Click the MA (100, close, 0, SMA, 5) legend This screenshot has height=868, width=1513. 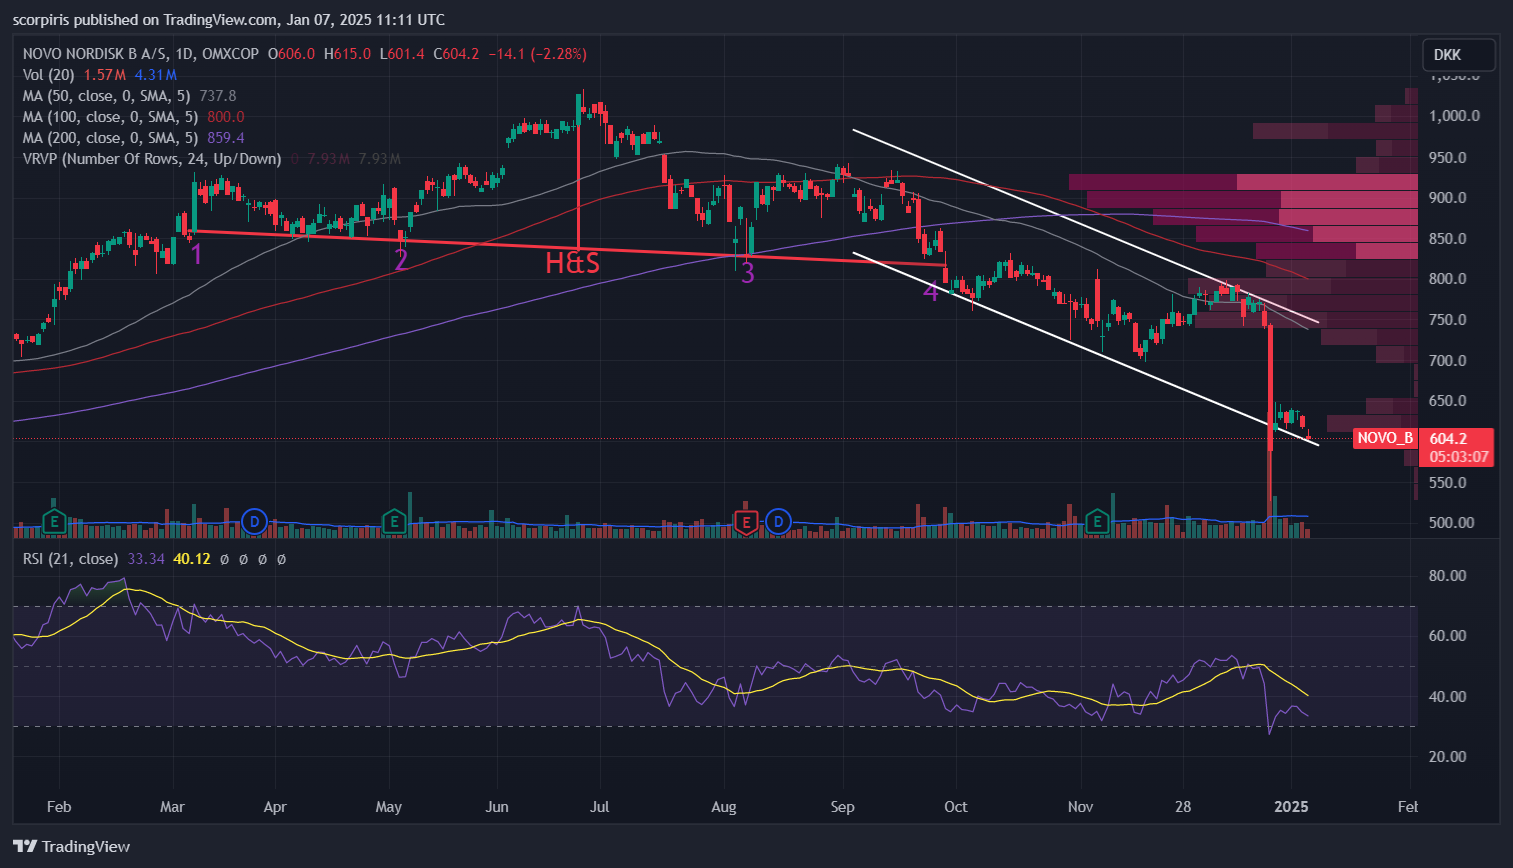click(x=110, y=117)
